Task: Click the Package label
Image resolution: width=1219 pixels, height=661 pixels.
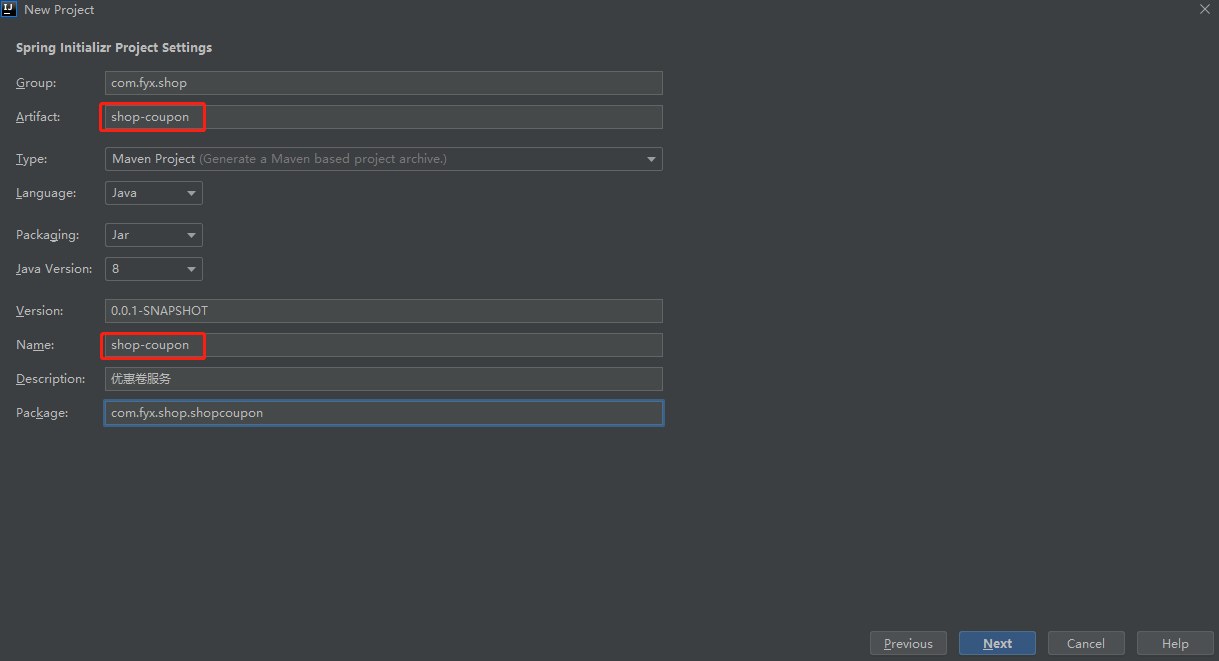Action: (x=42, y=413)
